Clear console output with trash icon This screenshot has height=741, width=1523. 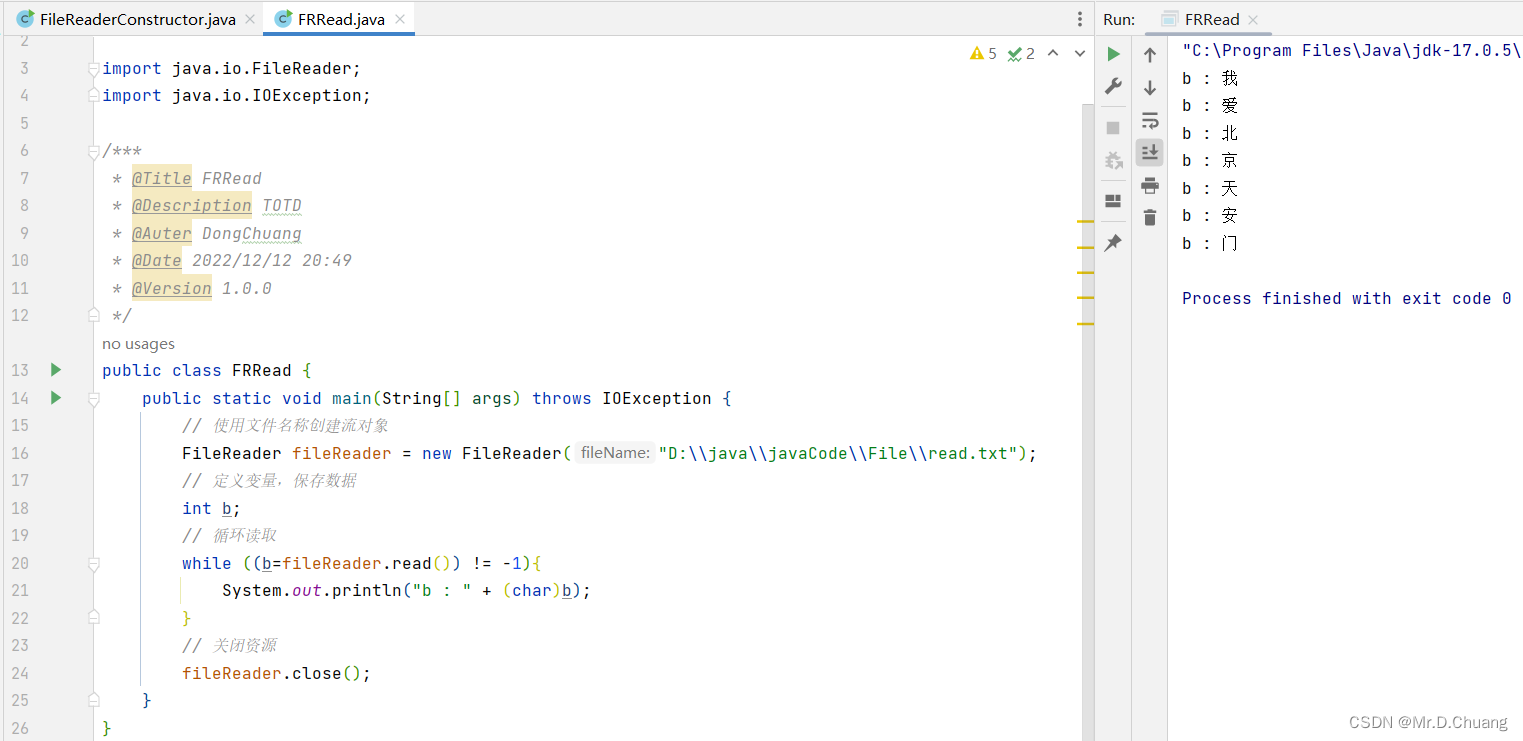click(1150, 217)
